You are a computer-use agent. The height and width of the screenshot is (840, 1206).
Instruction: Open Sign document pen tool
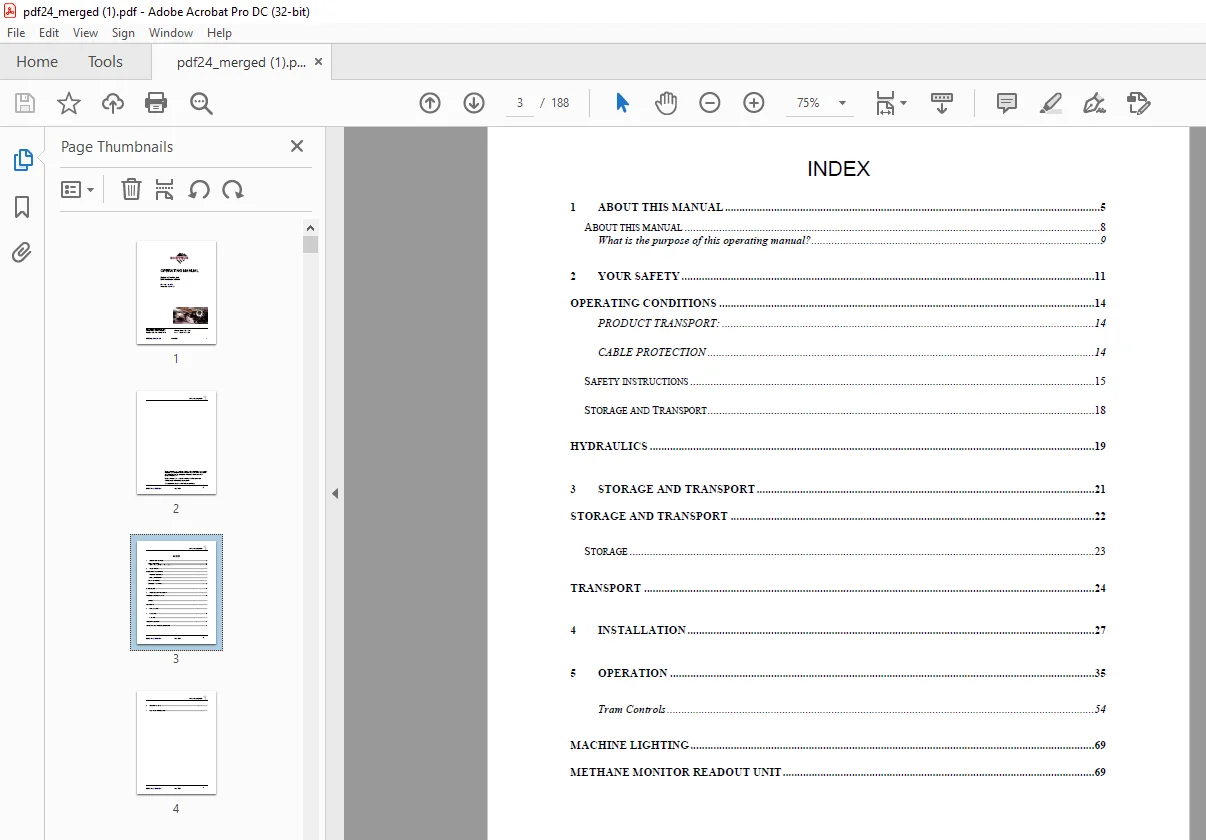[x=1094, y=103]
